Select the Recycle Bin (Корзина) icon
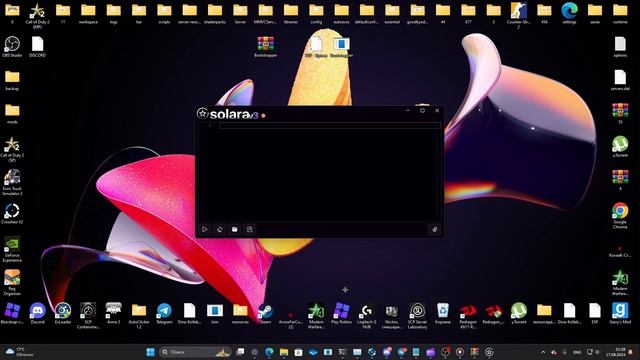Image resolution: width=640 pixels, height=360 pixels. point(442,313)
